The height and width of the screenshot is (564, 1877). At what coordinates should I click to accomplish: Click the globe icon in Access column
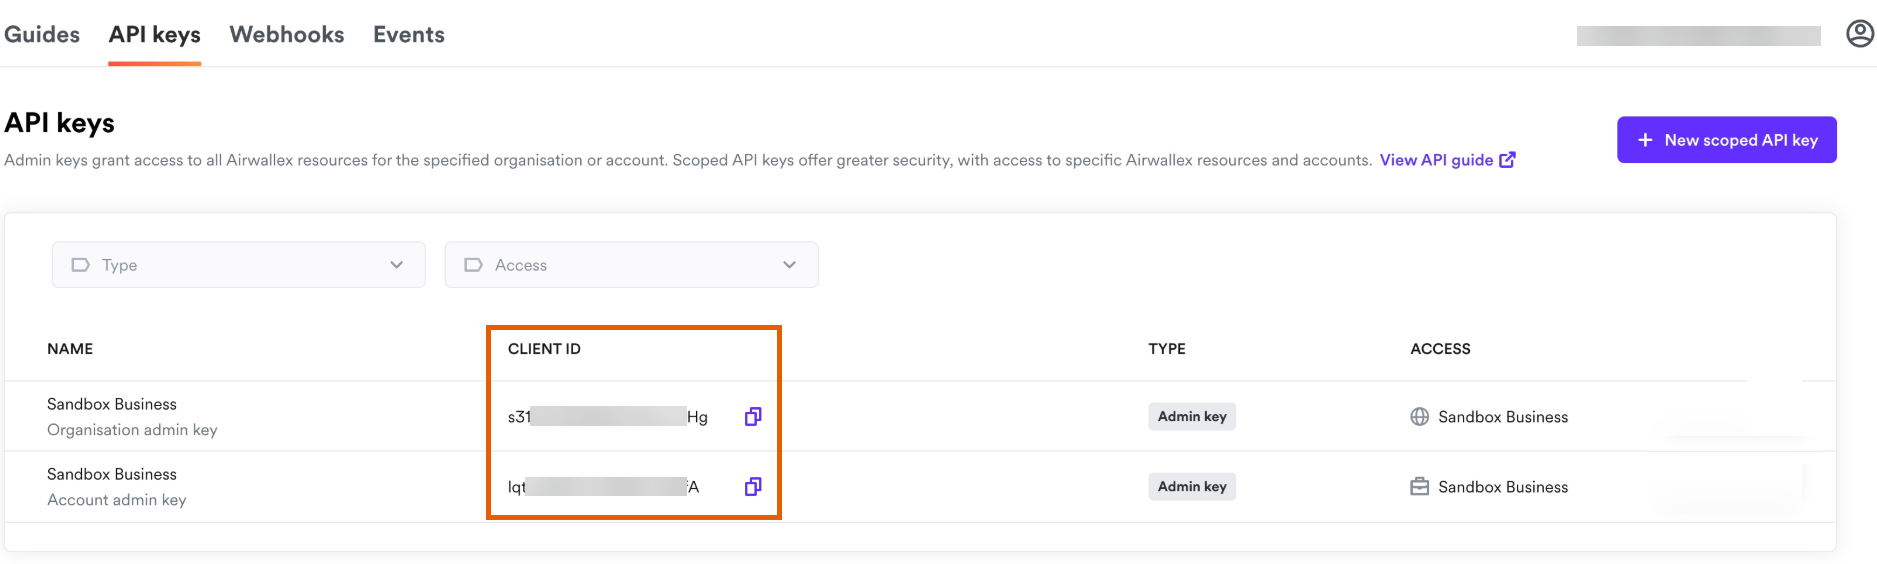pyautogui.click(x=1419, y=417)
